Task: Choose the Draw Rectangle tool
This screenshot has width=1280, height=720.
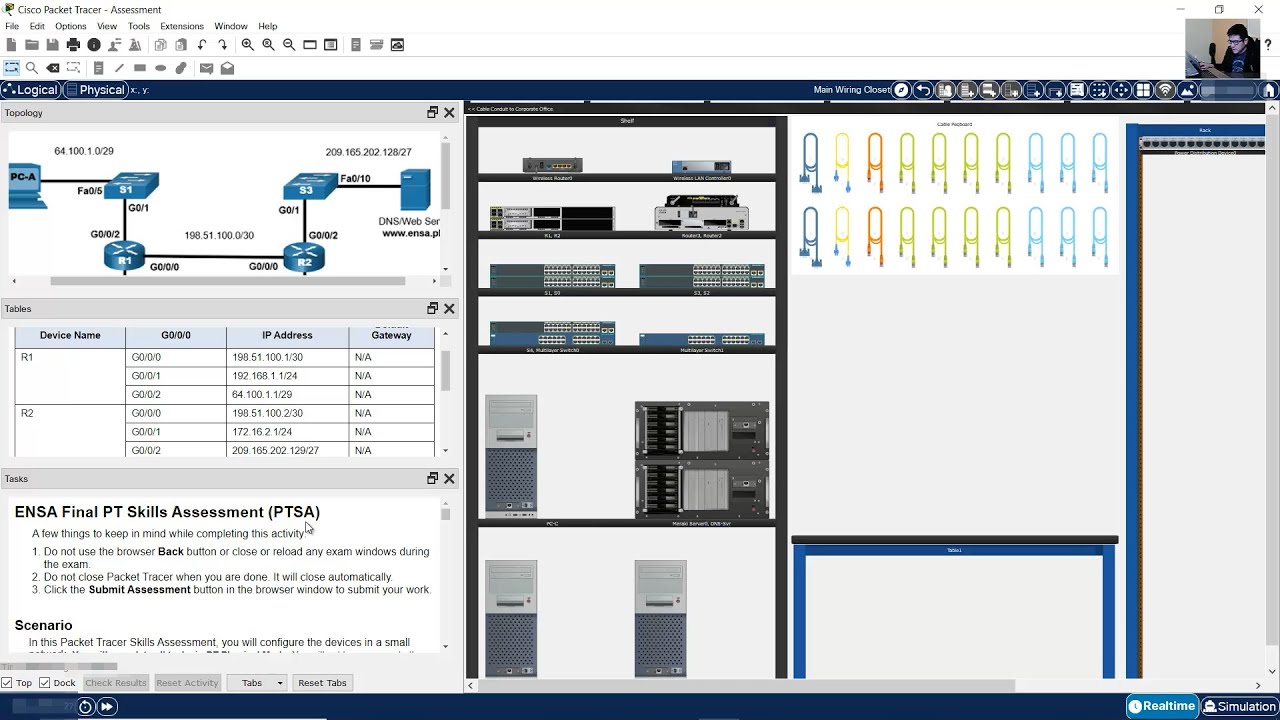Action: click(140, 68)
